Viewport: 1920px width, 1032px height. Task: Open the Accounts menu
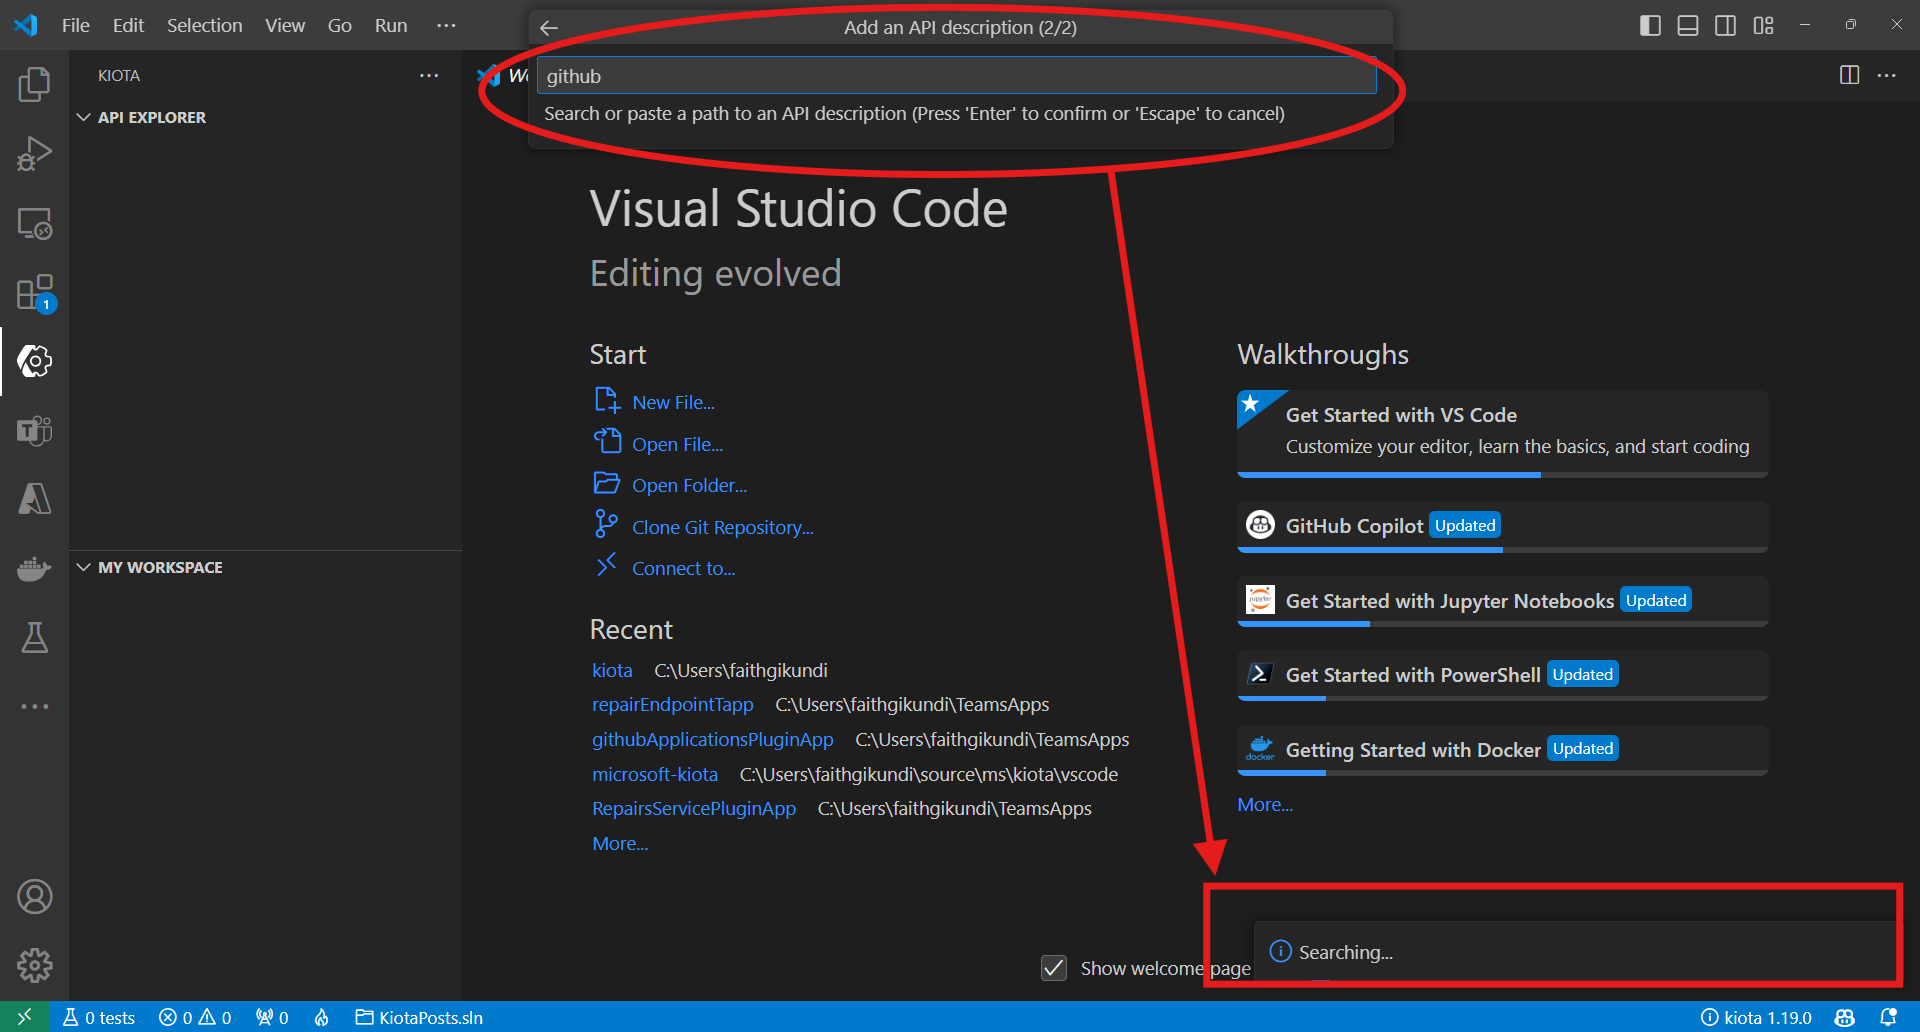coord(34,897)
